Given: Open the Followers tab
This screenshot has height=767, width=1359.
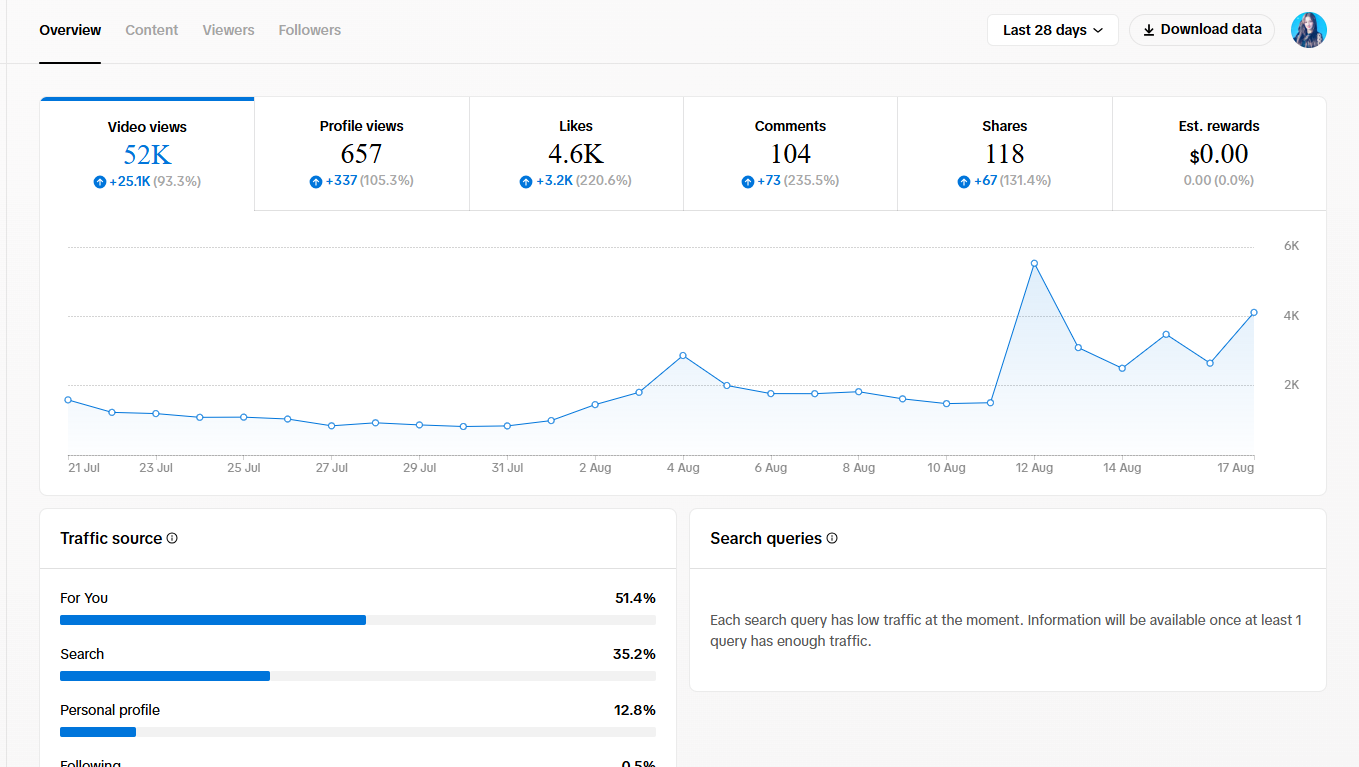Looking at the screenshot, I should tap(310, 30).
